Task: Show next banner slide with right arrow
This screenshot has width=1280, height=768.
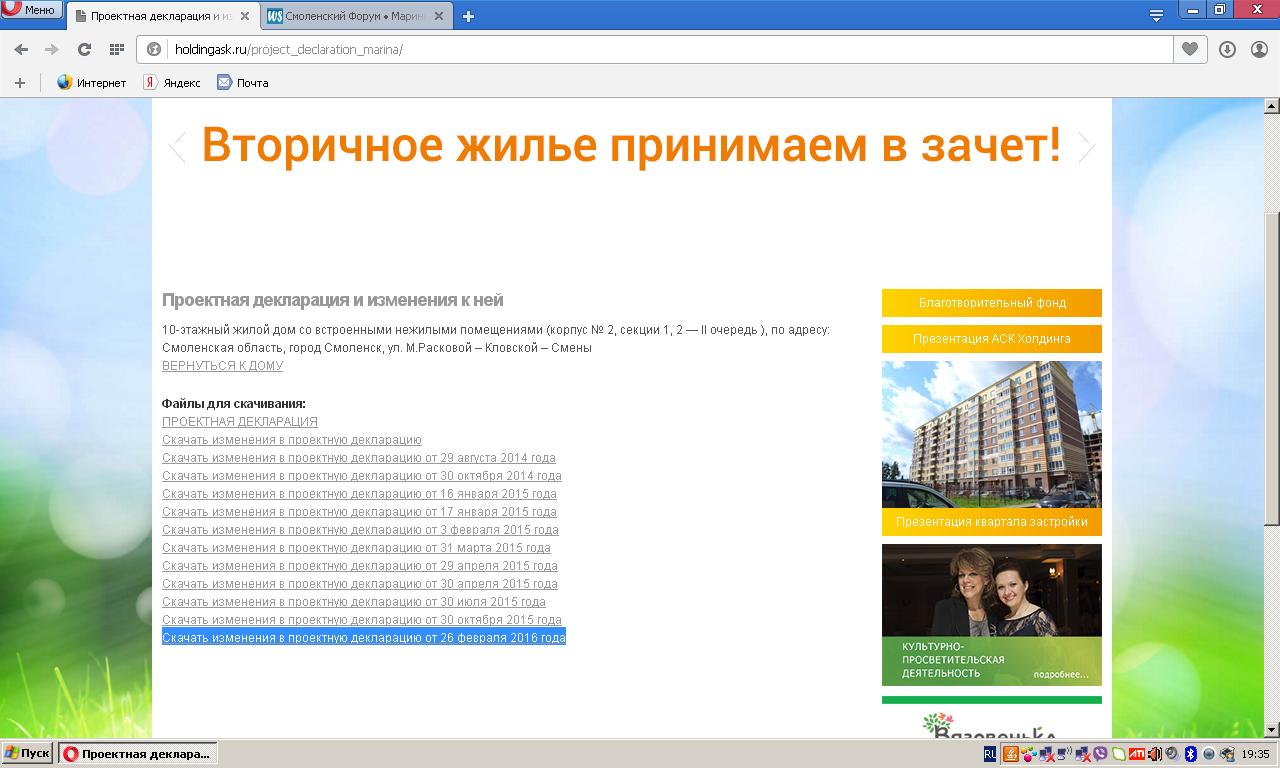Action: pyautogui.click(x=1087, y=147)
